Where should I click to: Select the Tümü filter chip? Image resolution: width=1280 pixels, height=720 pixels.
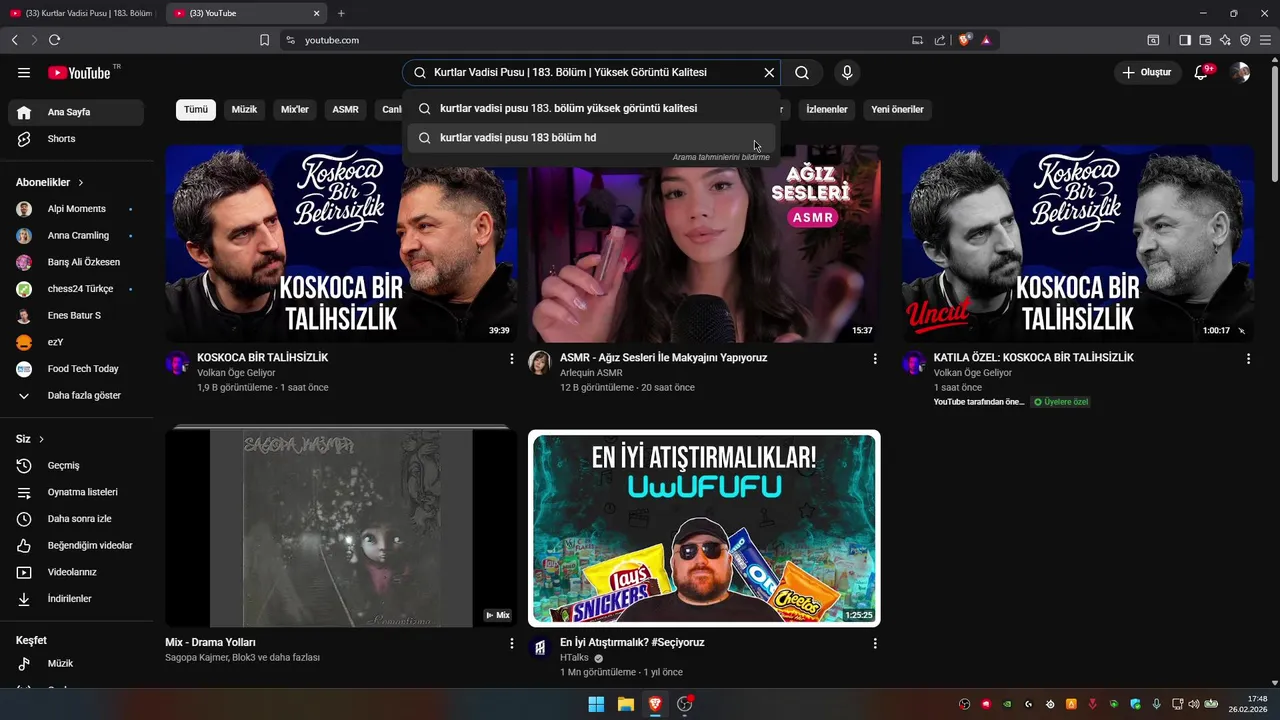[x=196, y=110]
